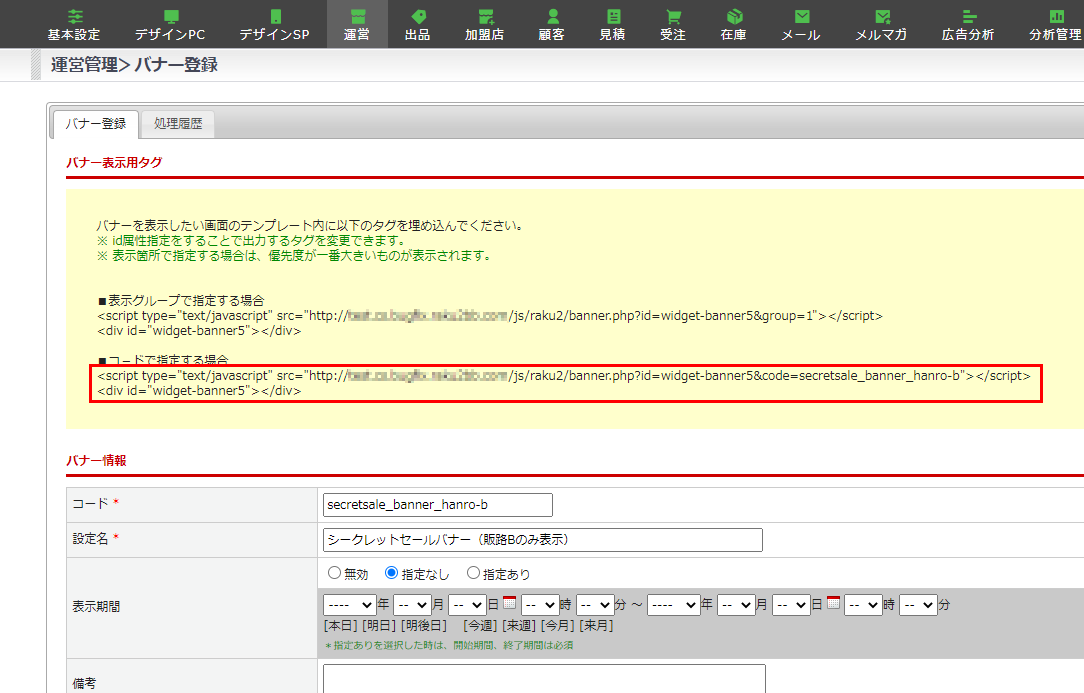This screenshot has height=693, width=1084.
Task: Open the メール envelope icon
Action: [801, 16]
